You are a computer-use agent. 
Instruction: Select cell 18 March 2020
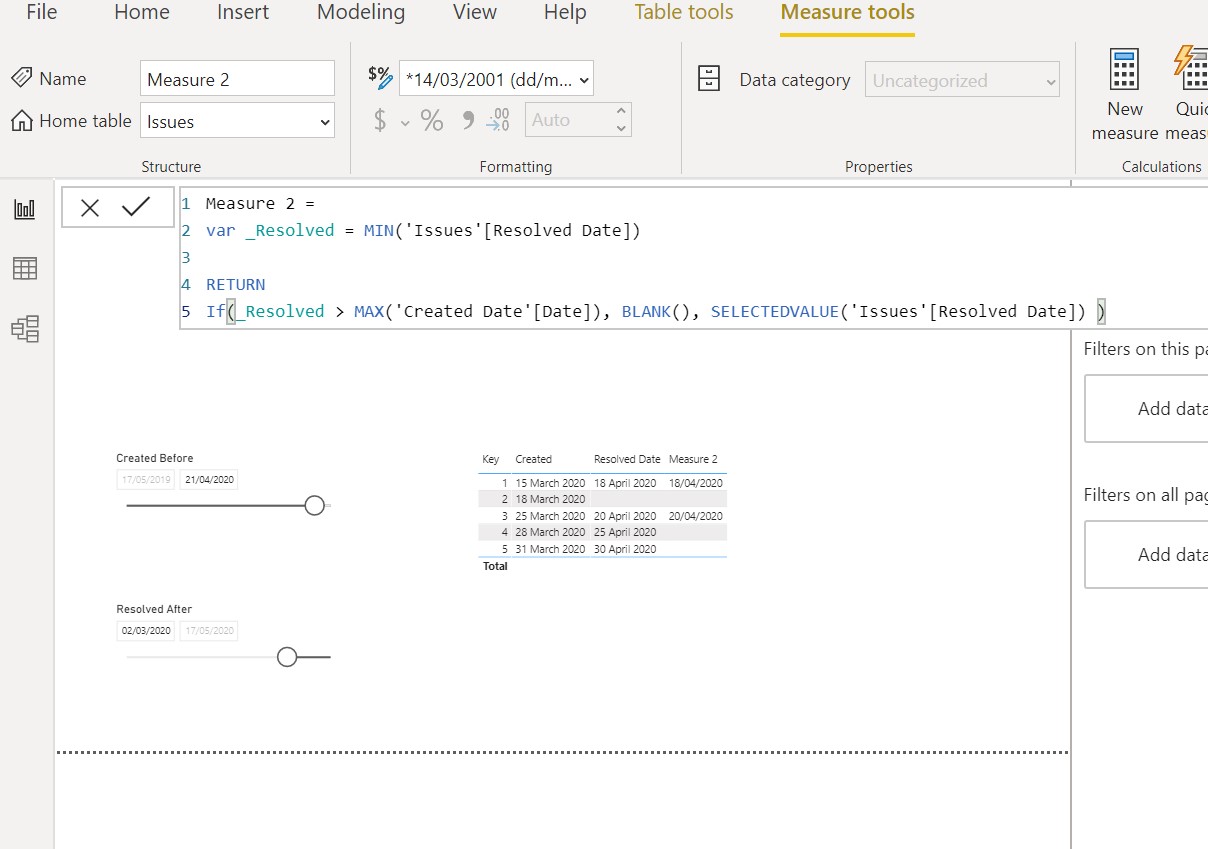pos(550,499)
